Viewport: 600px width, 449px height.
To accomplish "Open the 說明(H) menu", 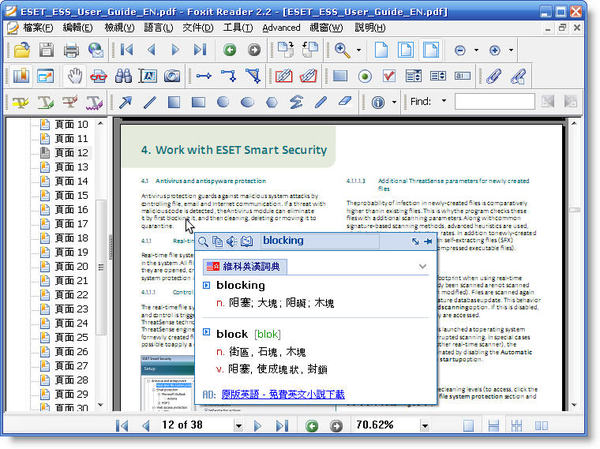I will tap(370, 28).
